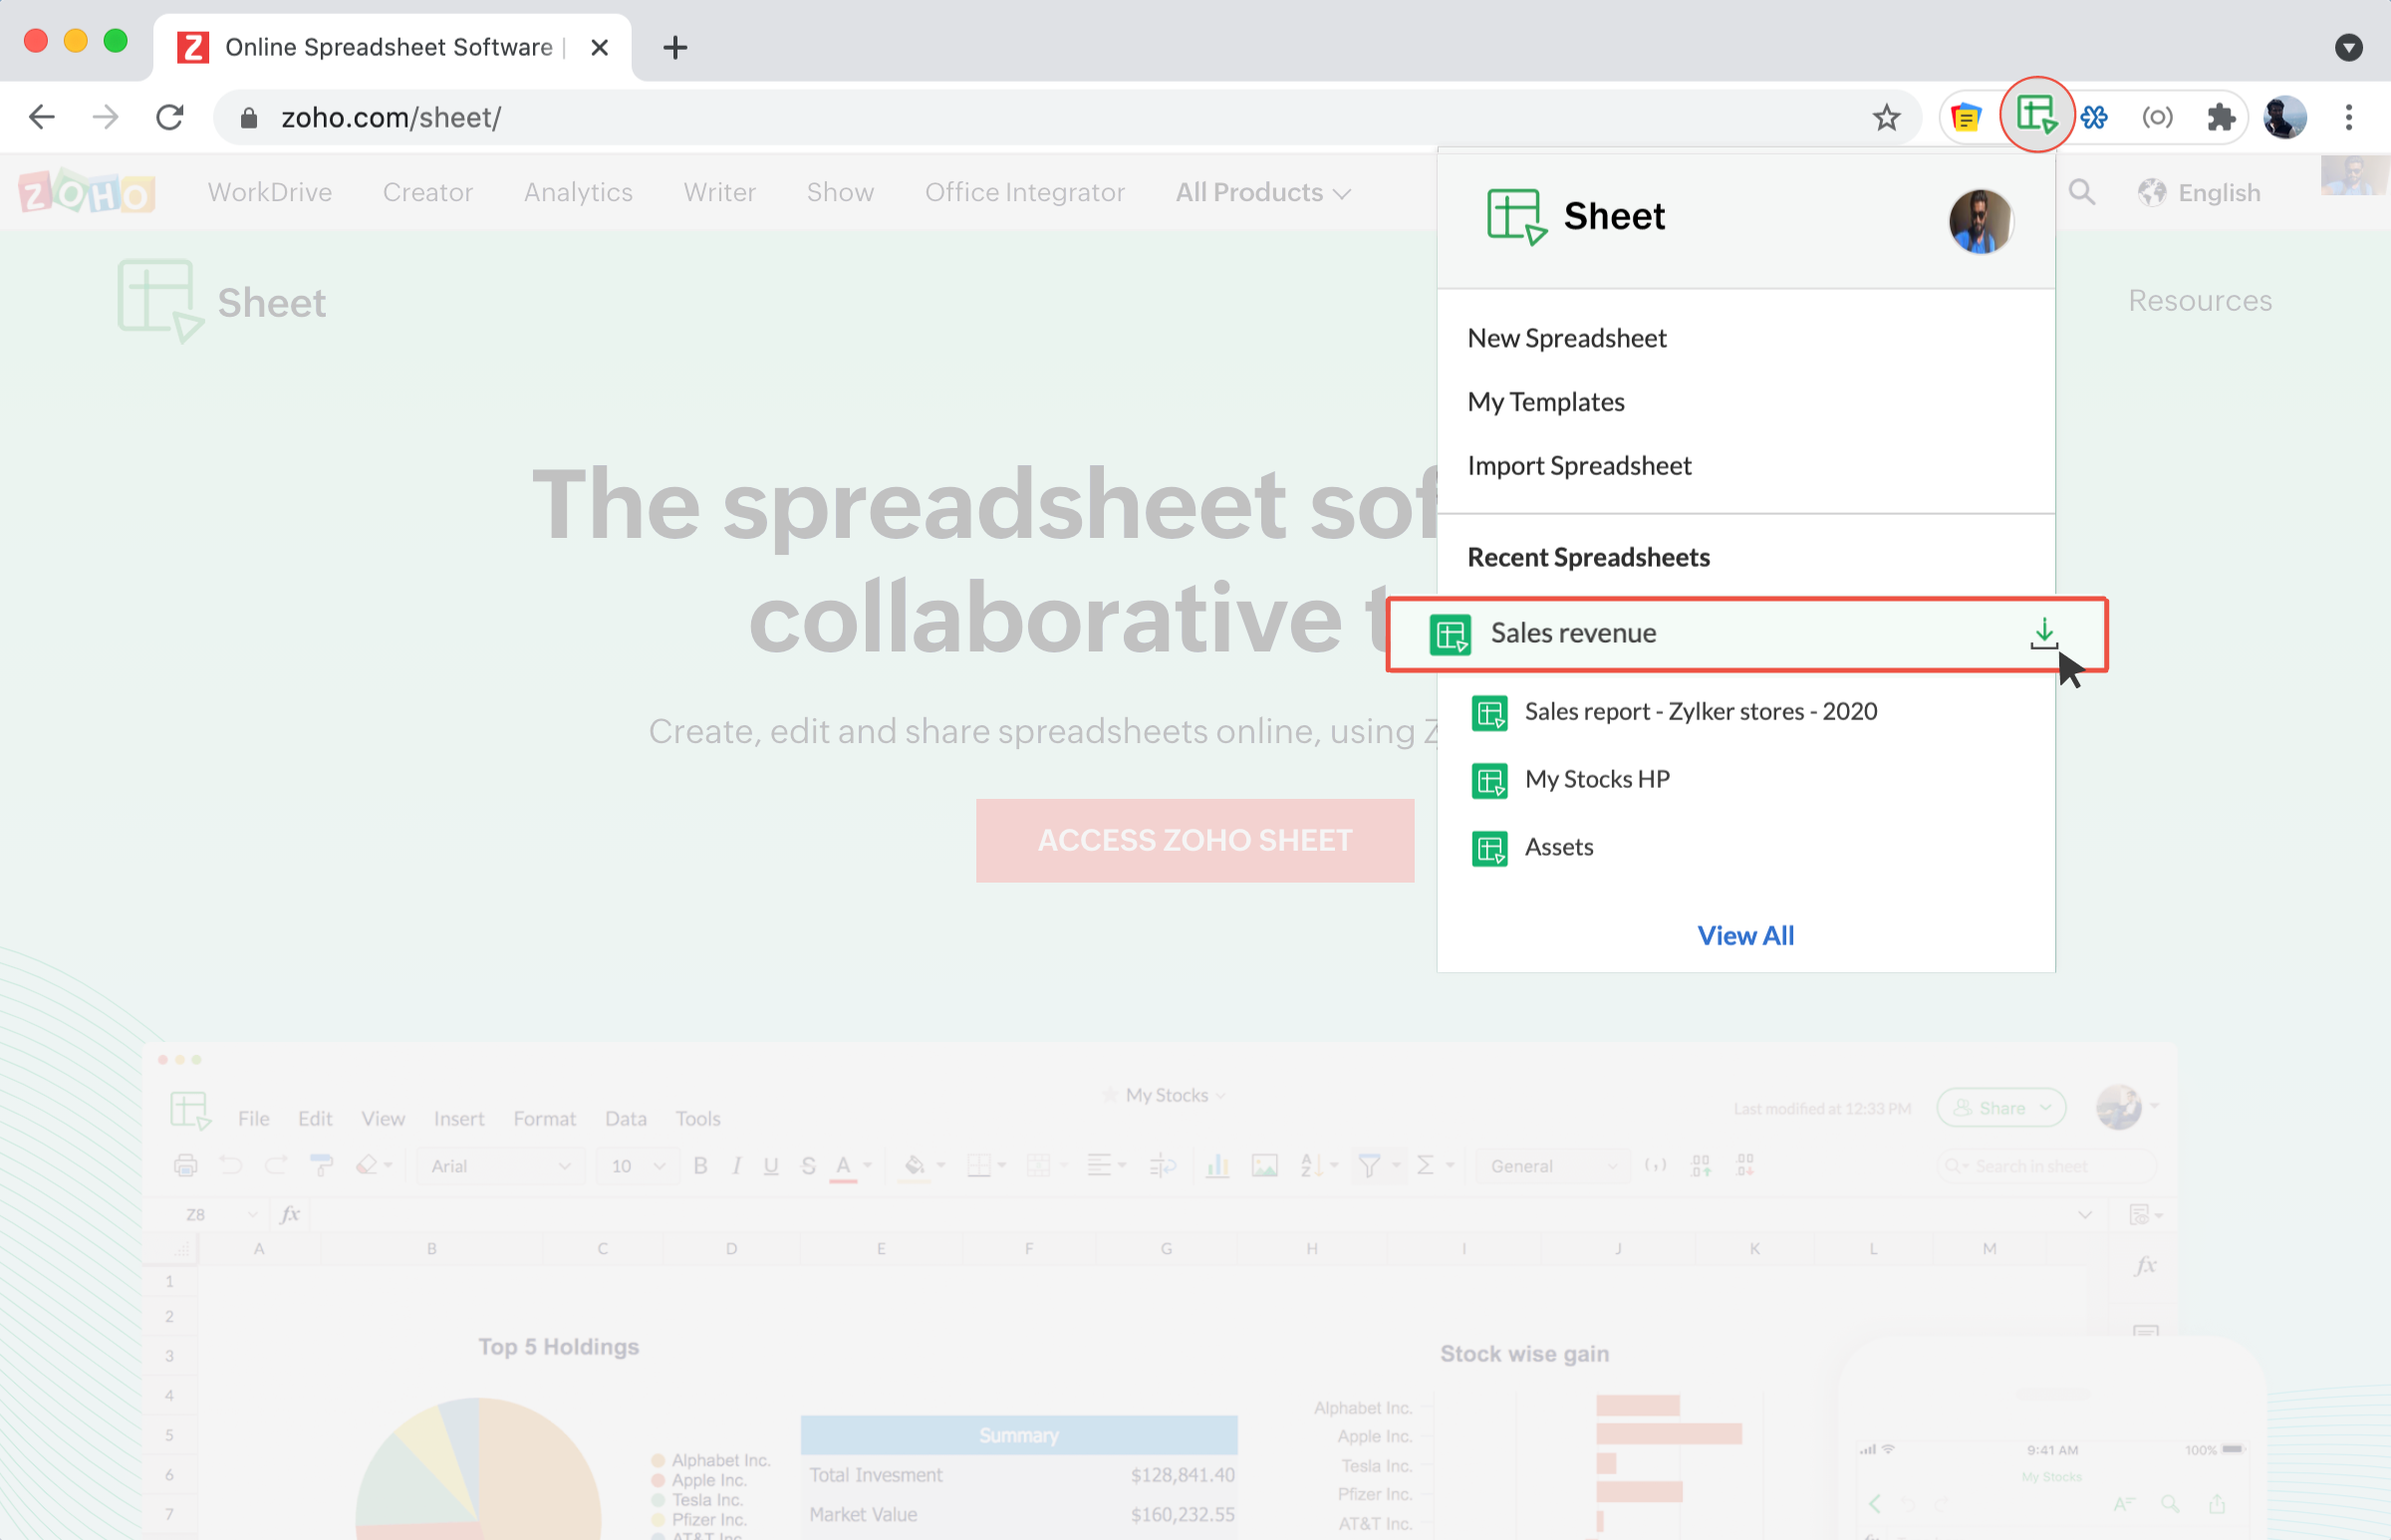Open tab search dropdown arrow
The height and width of the screenshot is (1540, 2391).
pyautogui.click(x=2348, y=47)
